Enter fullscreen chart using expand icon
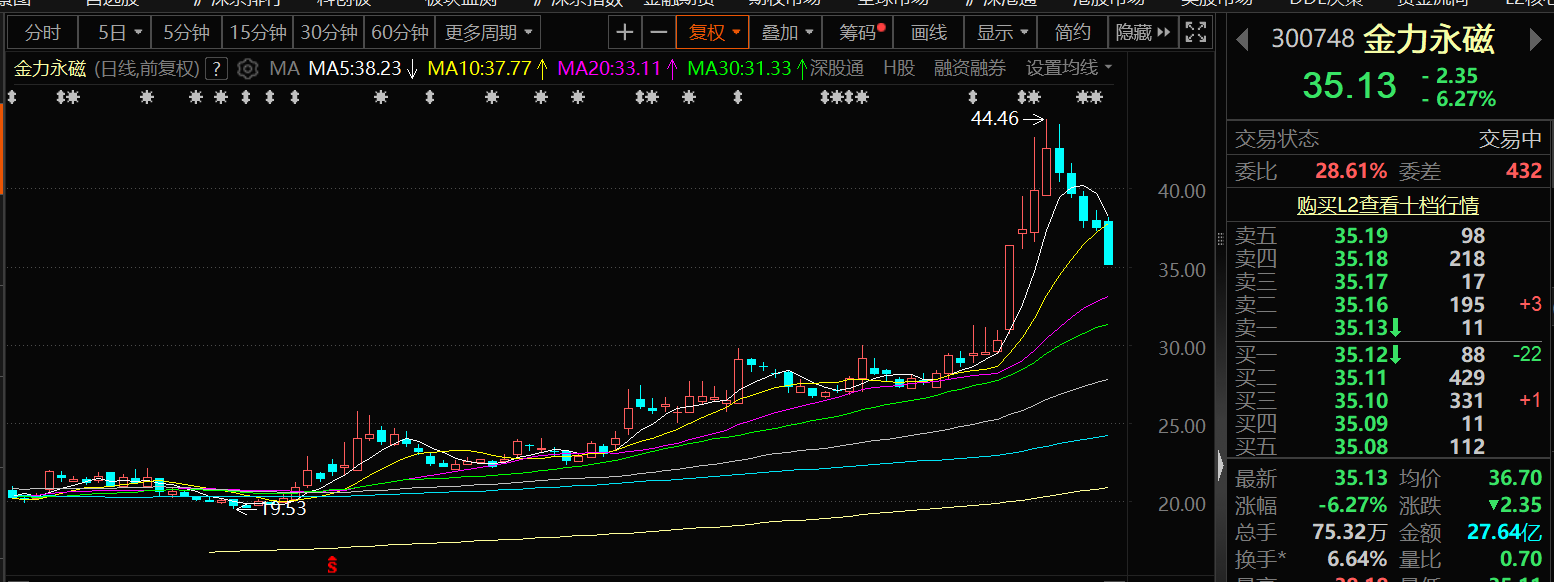The height and width of the screenshot is (582, 1554). (1194, 32)
